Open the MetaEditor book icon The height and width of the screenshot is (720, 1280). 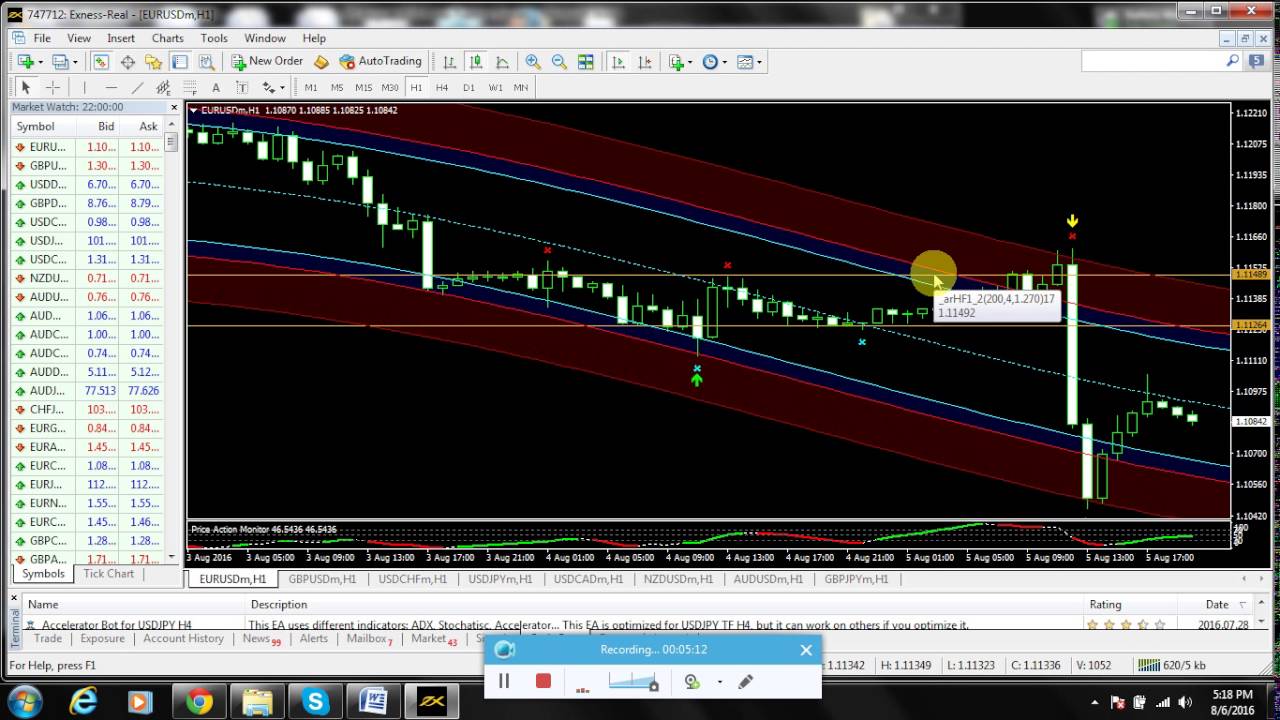click(x=321, y=62)
